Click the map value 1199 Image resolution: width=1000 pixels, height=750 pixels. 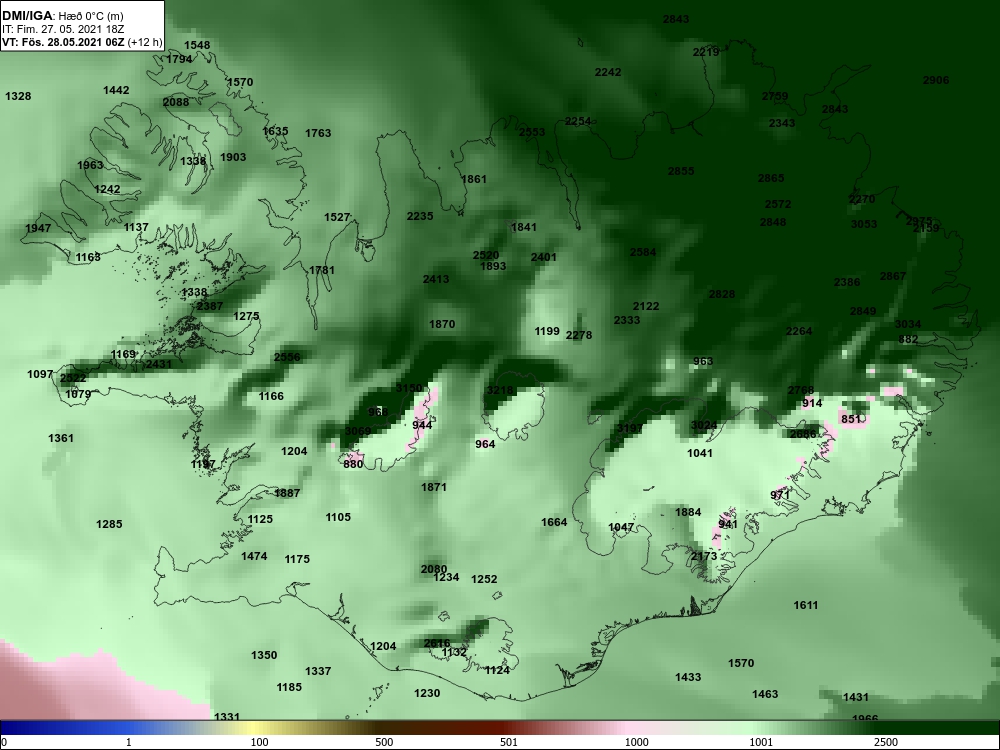(x=547, y=332)
